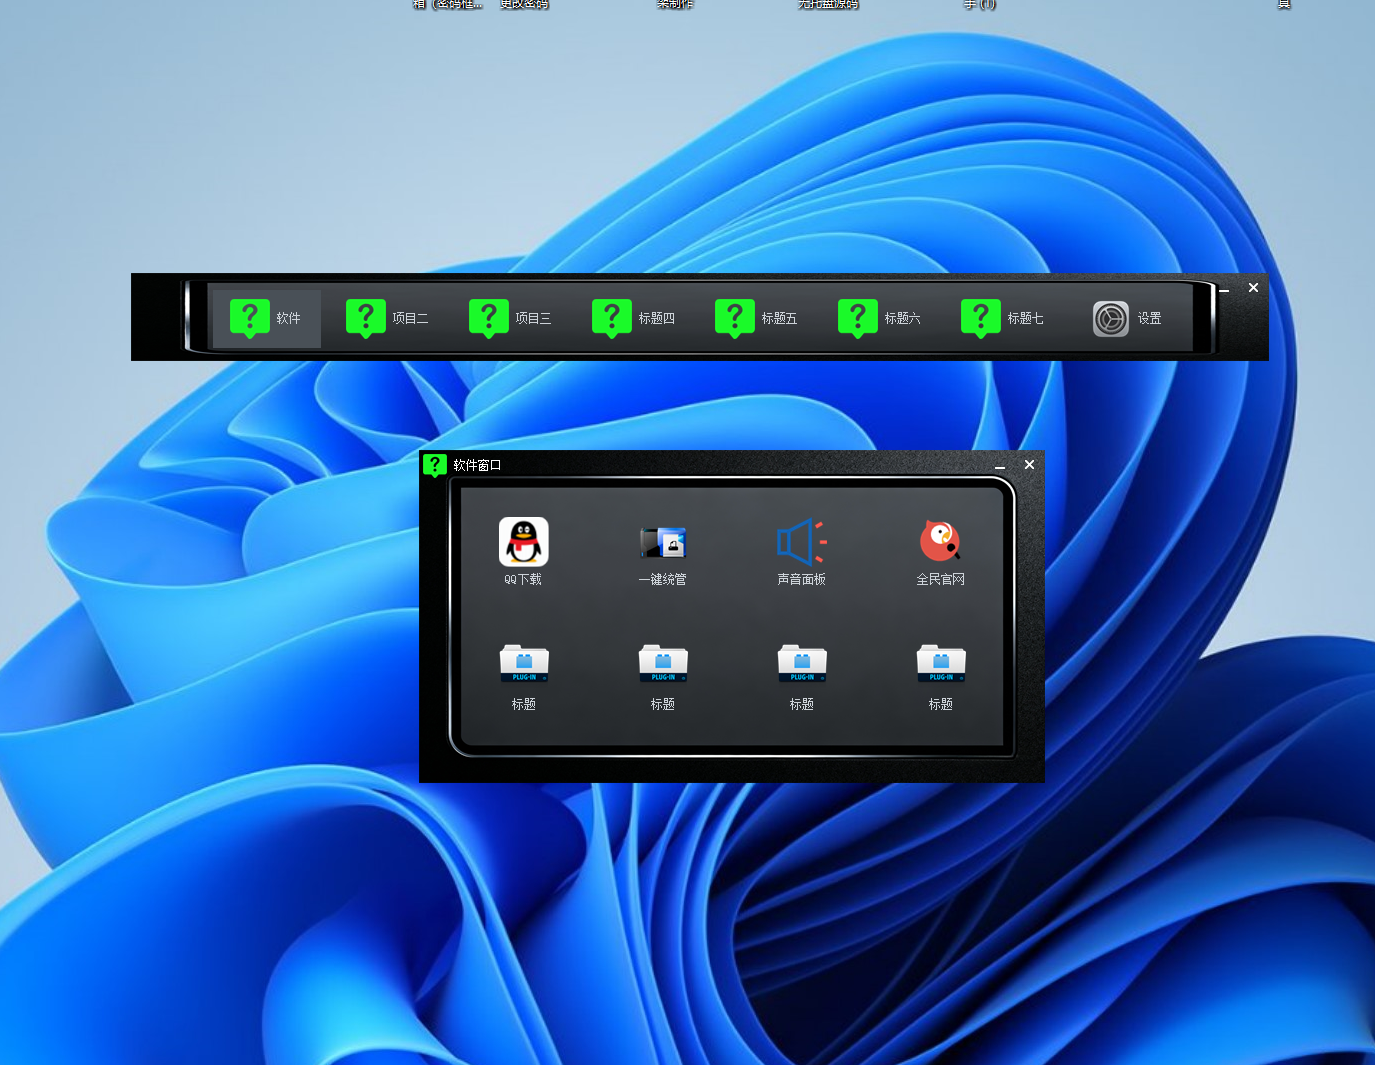Select the 标题四 toolbar item

633,319
